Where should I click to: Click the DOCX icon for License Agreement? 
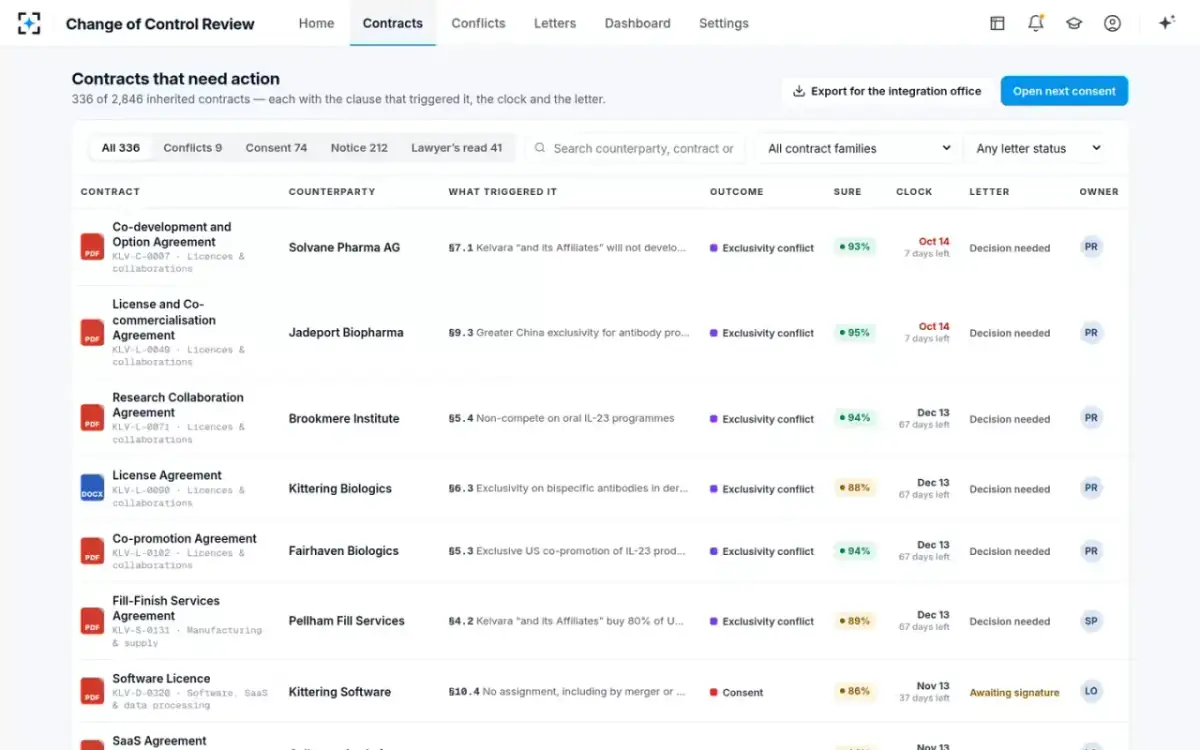tap(92, 488)
